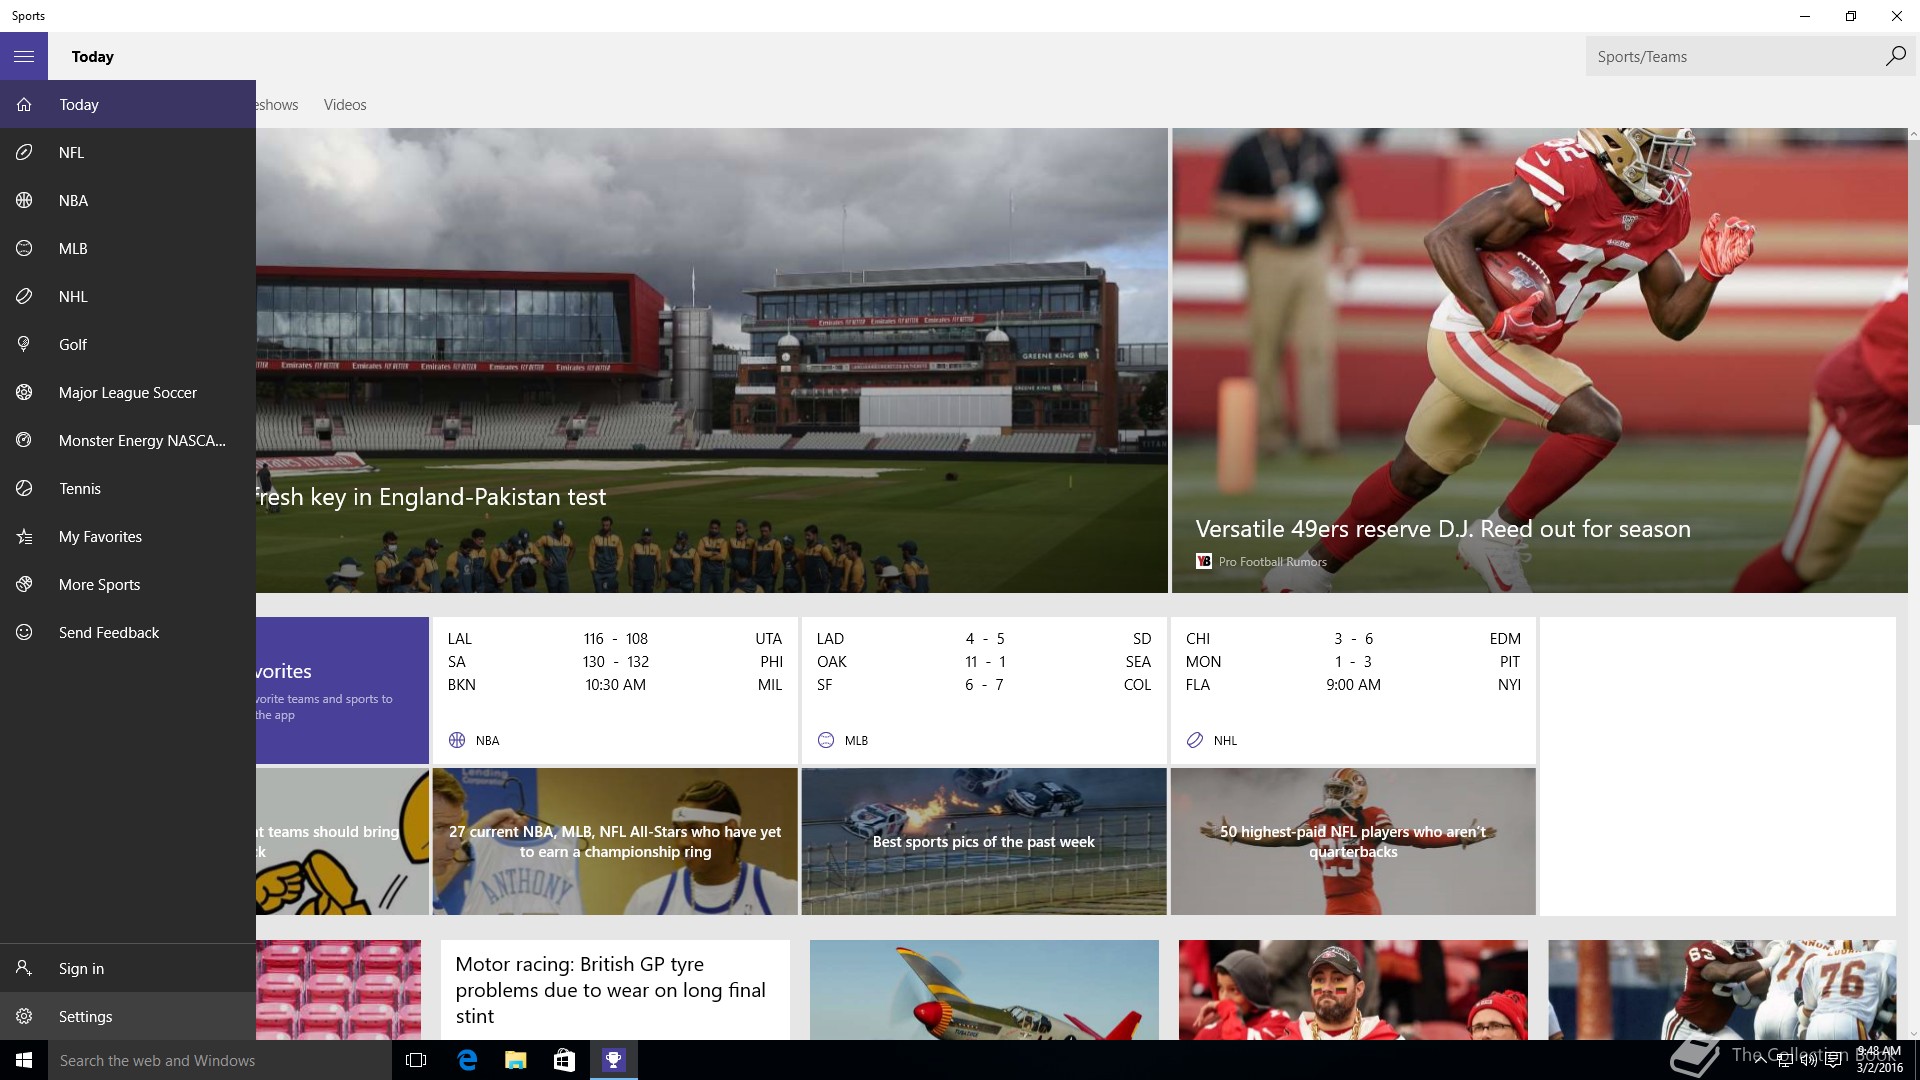This screenshot has width=1920, height=1080.
Task: Open Major League Soccer label
Action: click(x=128, y=392)
